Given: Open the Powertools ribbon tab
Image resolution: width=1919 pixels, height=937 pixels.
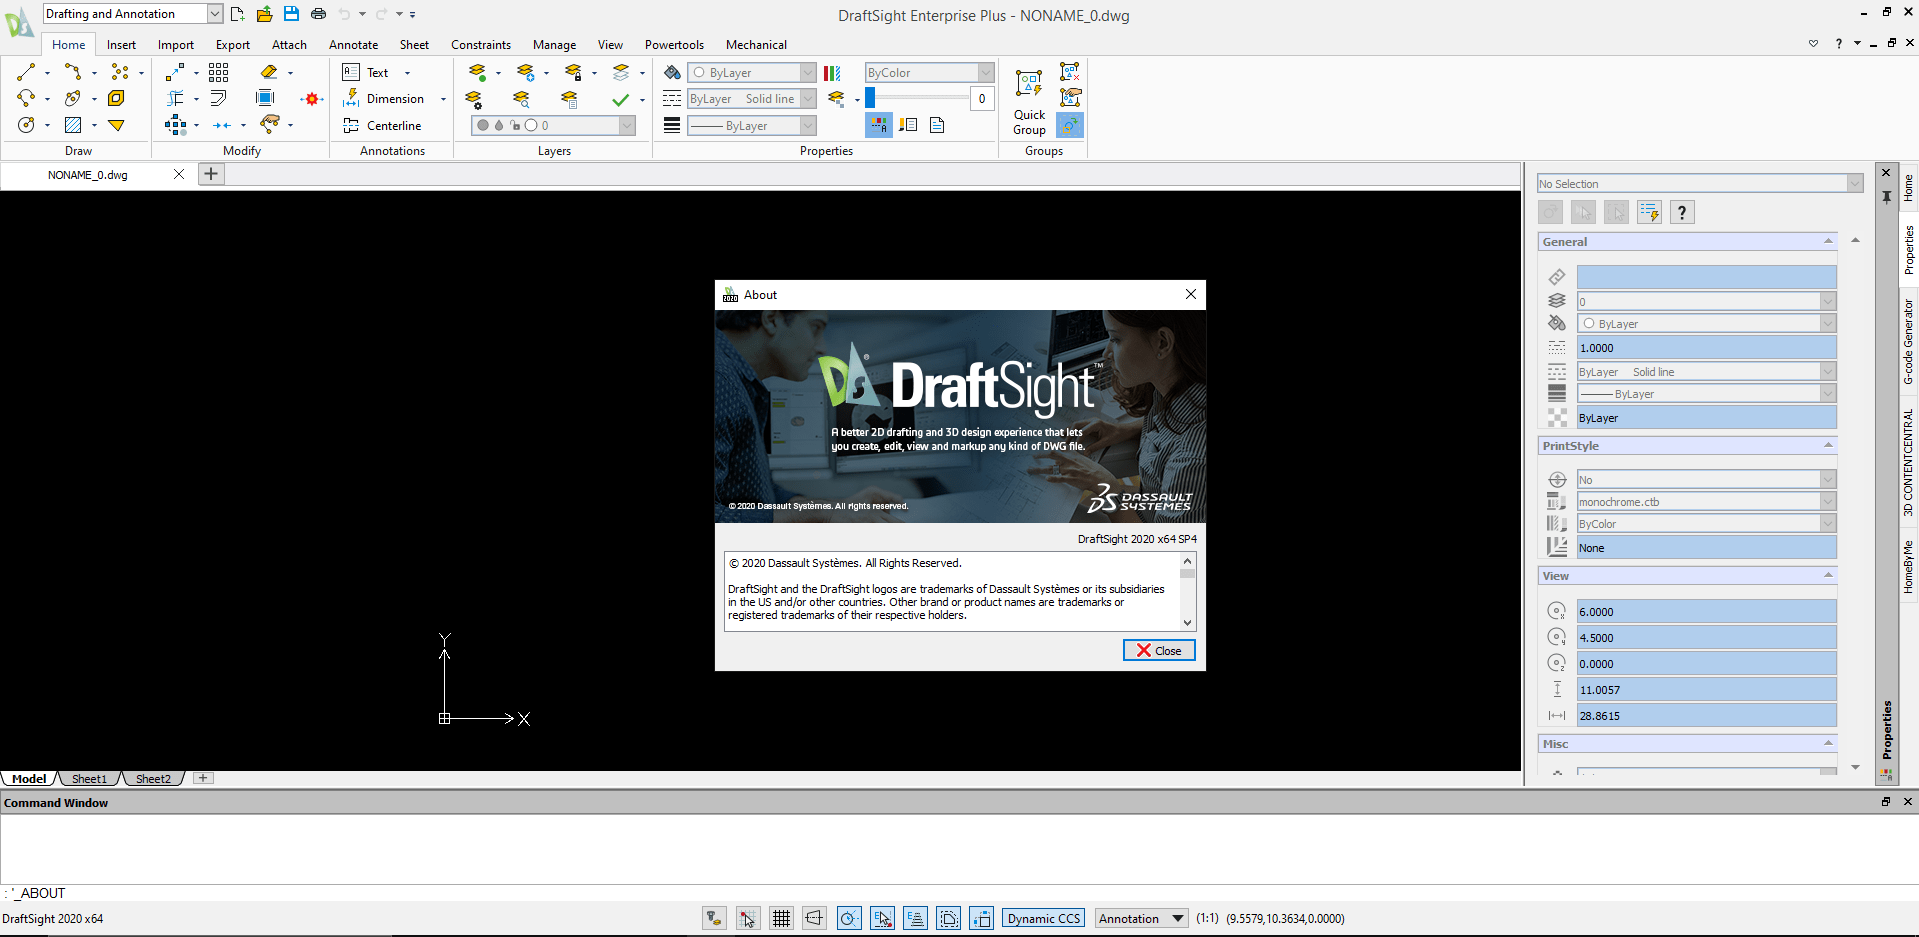Looking at the screenshot, I should click(x=674, y=44).
